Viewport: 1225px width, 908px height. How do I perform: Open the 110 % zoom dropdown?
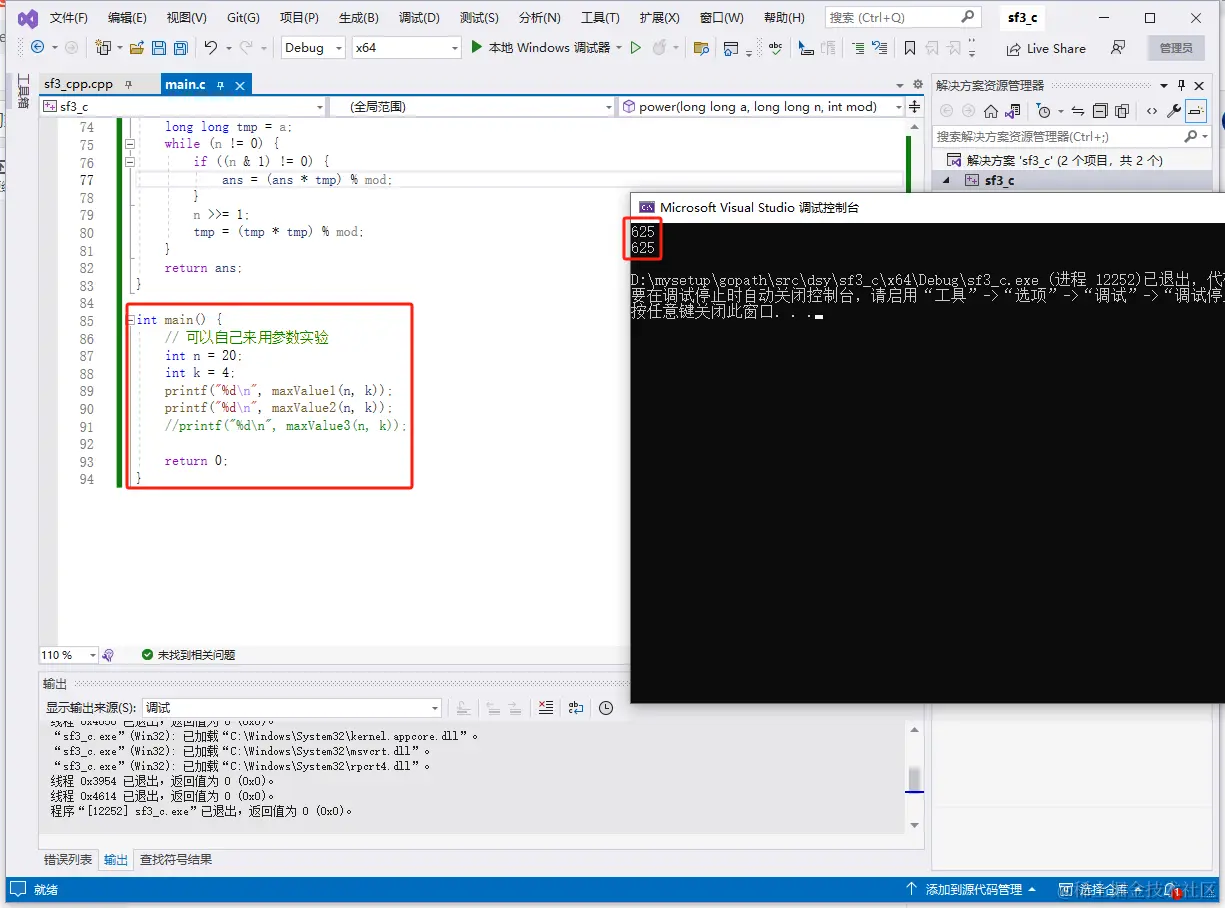pos(69,655)
